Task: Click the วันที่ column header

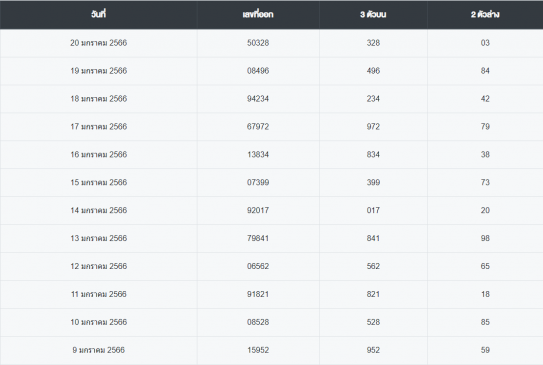Action: [x=99, y=14]
